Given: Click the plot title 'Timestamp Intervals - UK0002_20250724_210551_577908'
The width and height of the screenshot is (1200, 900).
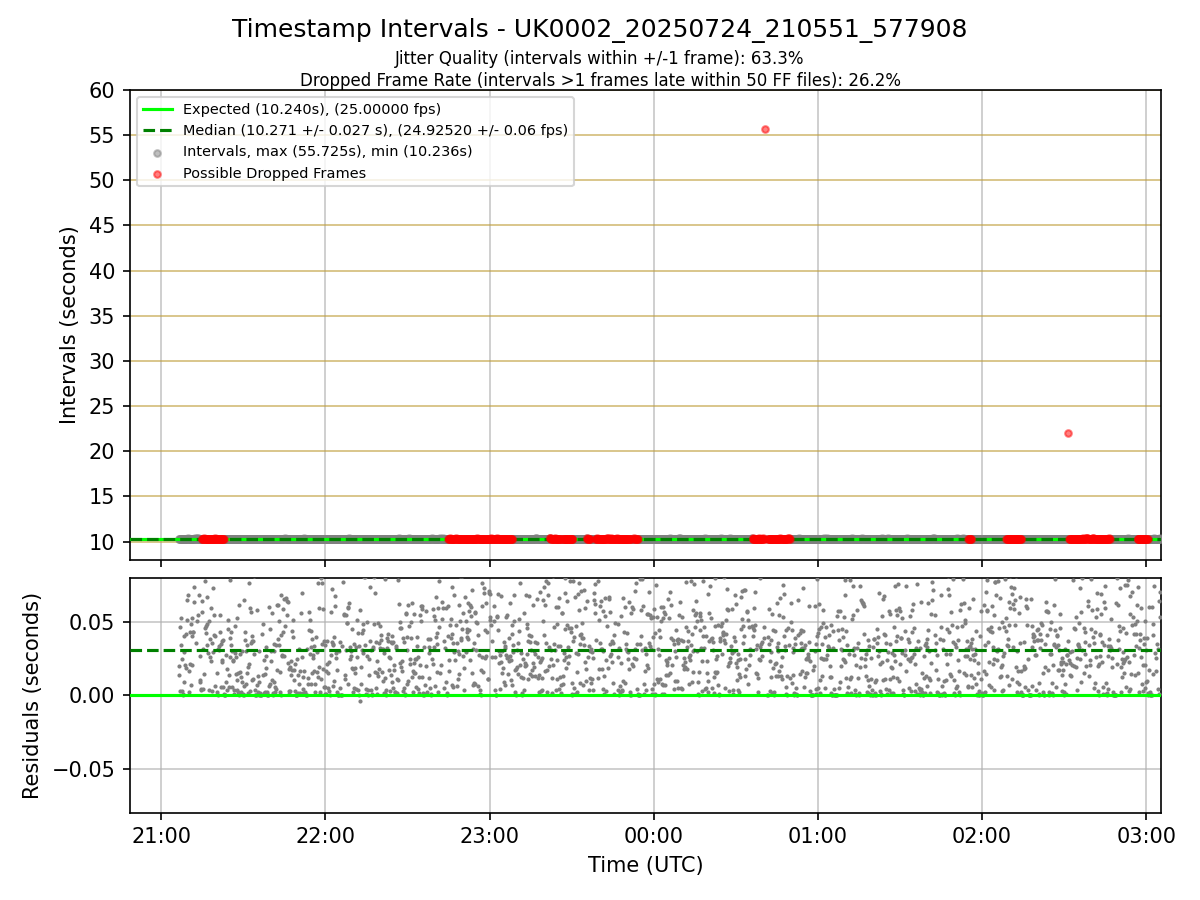Looking at the screenshot, I should tap(599, 29).
